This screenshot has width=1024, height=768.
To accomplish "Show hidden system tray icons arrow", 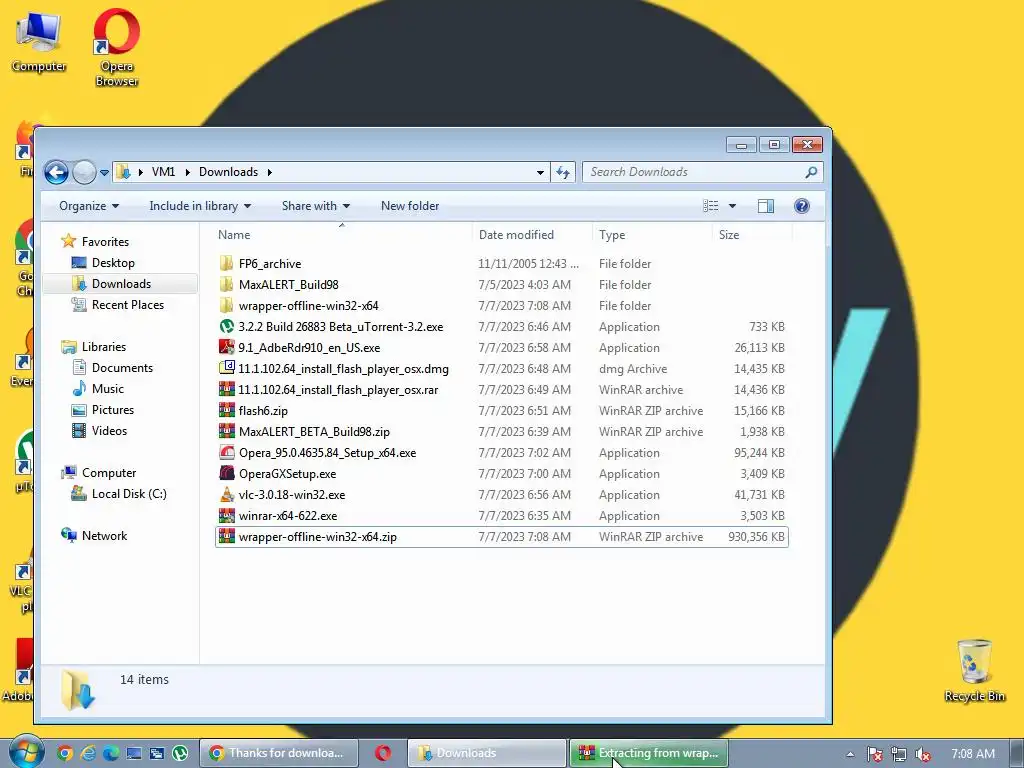I will 850,754.
